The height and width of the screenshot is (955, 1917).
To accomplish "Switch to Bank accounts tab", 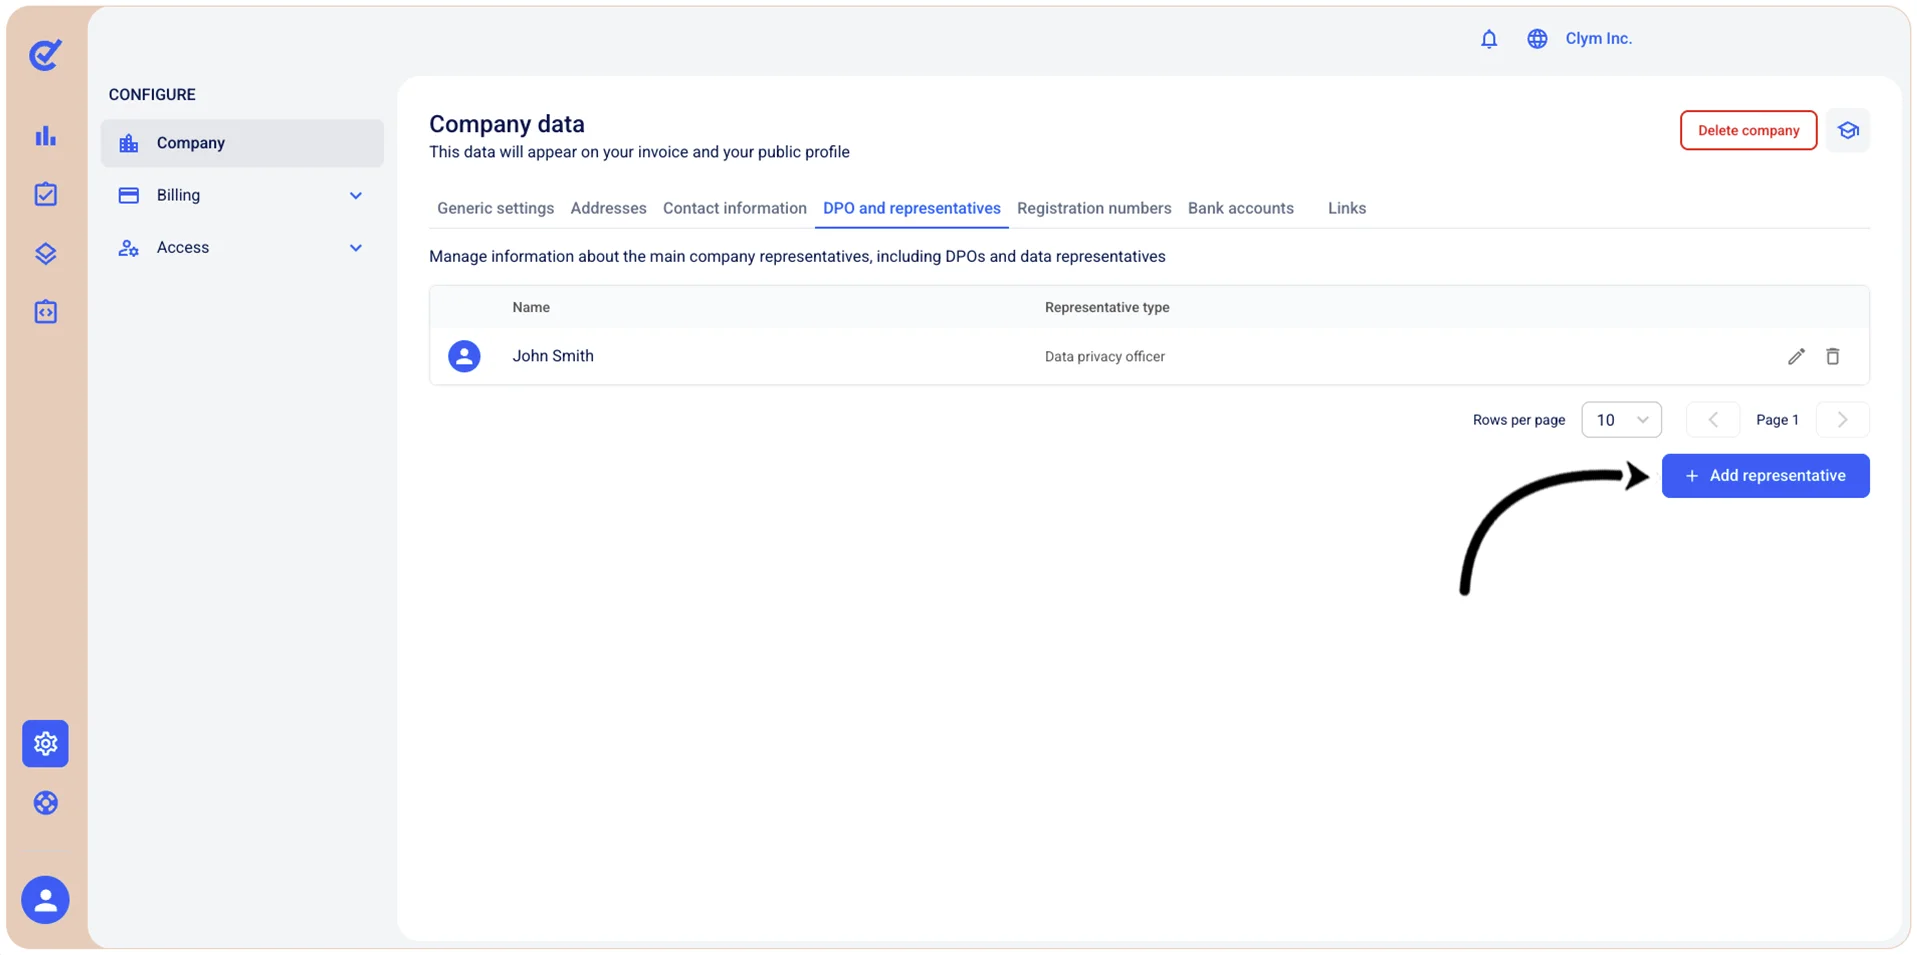I will point(1240,208).
